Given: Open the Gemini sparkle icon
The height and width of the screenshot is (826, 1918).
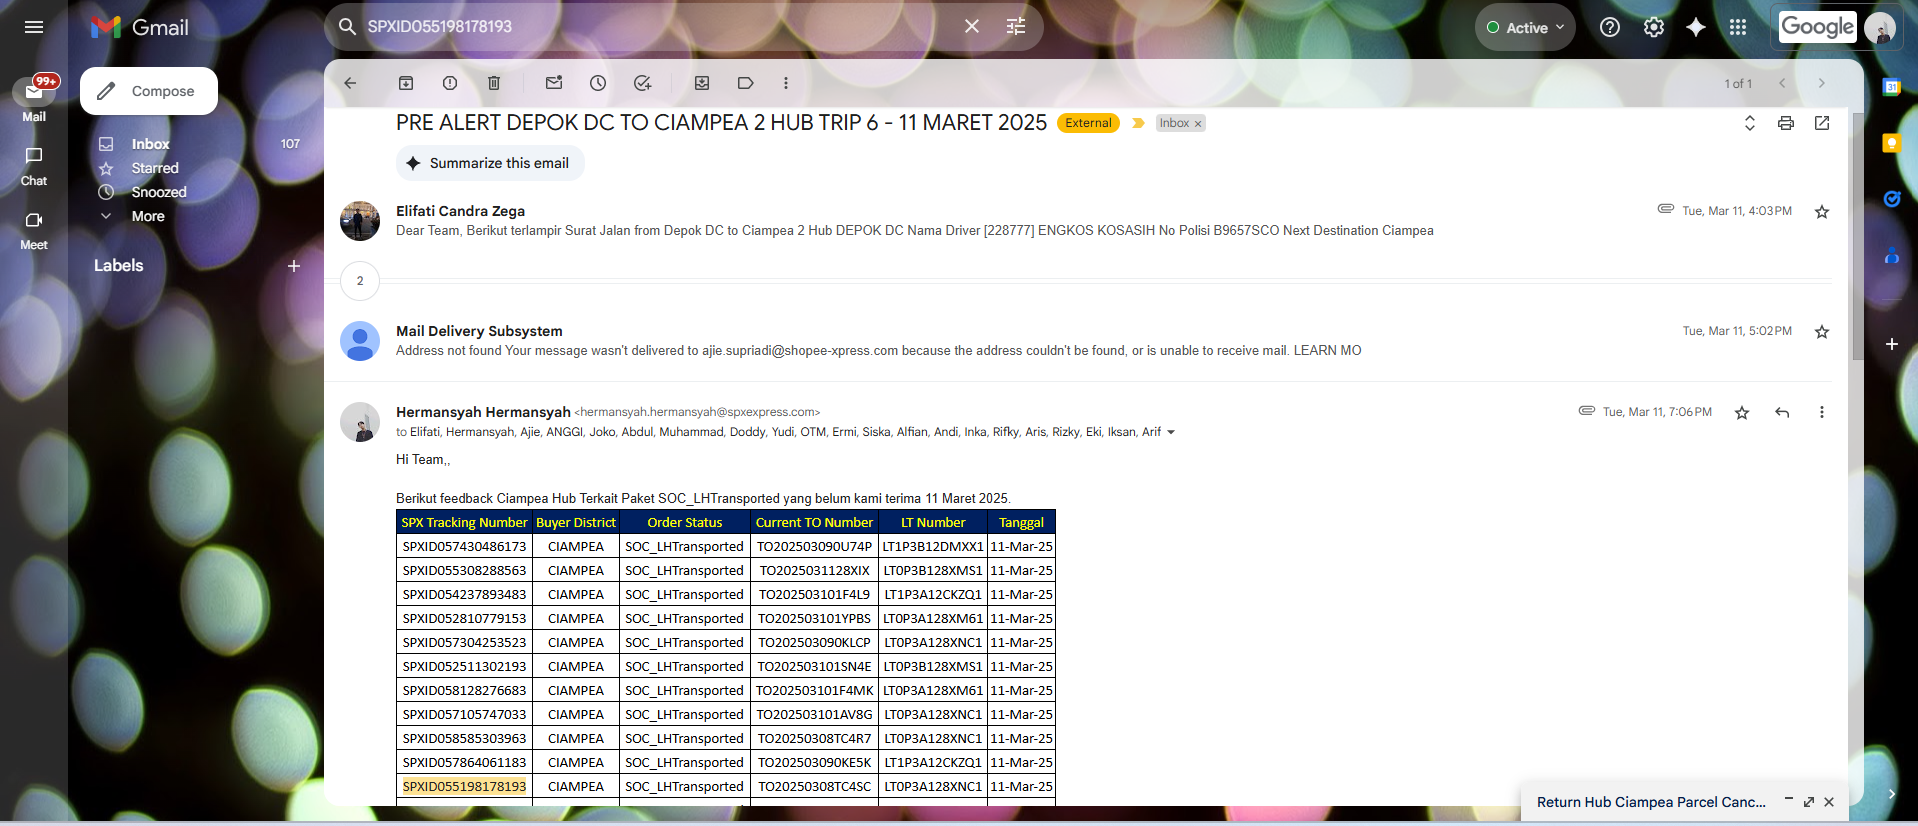Looking at the screenshot, I should click(x=1696, y=28).
